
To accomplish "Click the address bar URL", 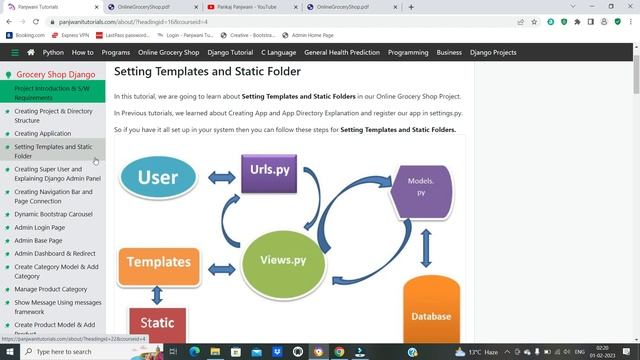I will coord(133,22).
